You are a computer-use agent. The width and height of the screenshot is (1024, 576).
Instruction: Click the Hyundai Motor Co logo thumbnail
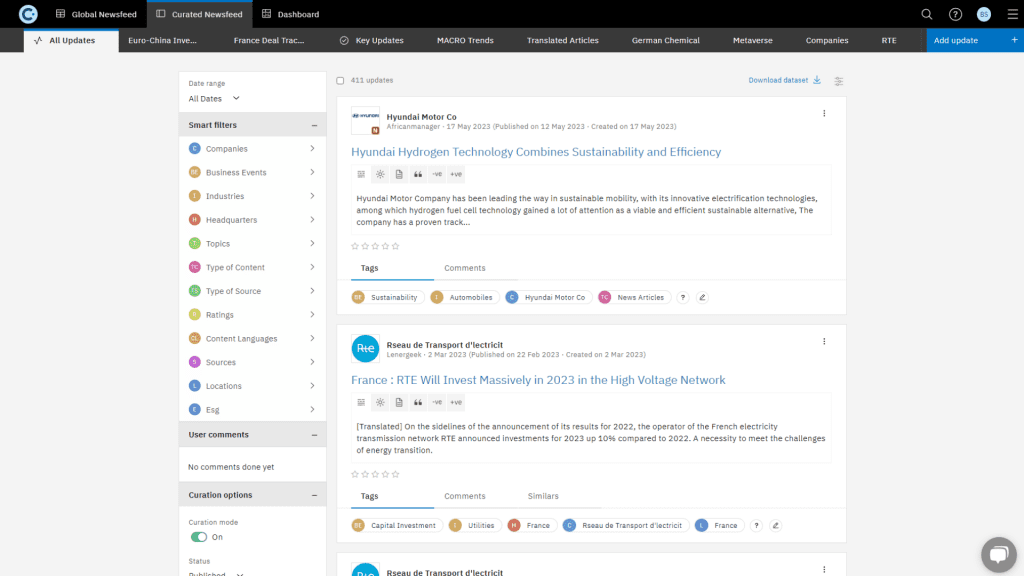click(x=365, y=121)
